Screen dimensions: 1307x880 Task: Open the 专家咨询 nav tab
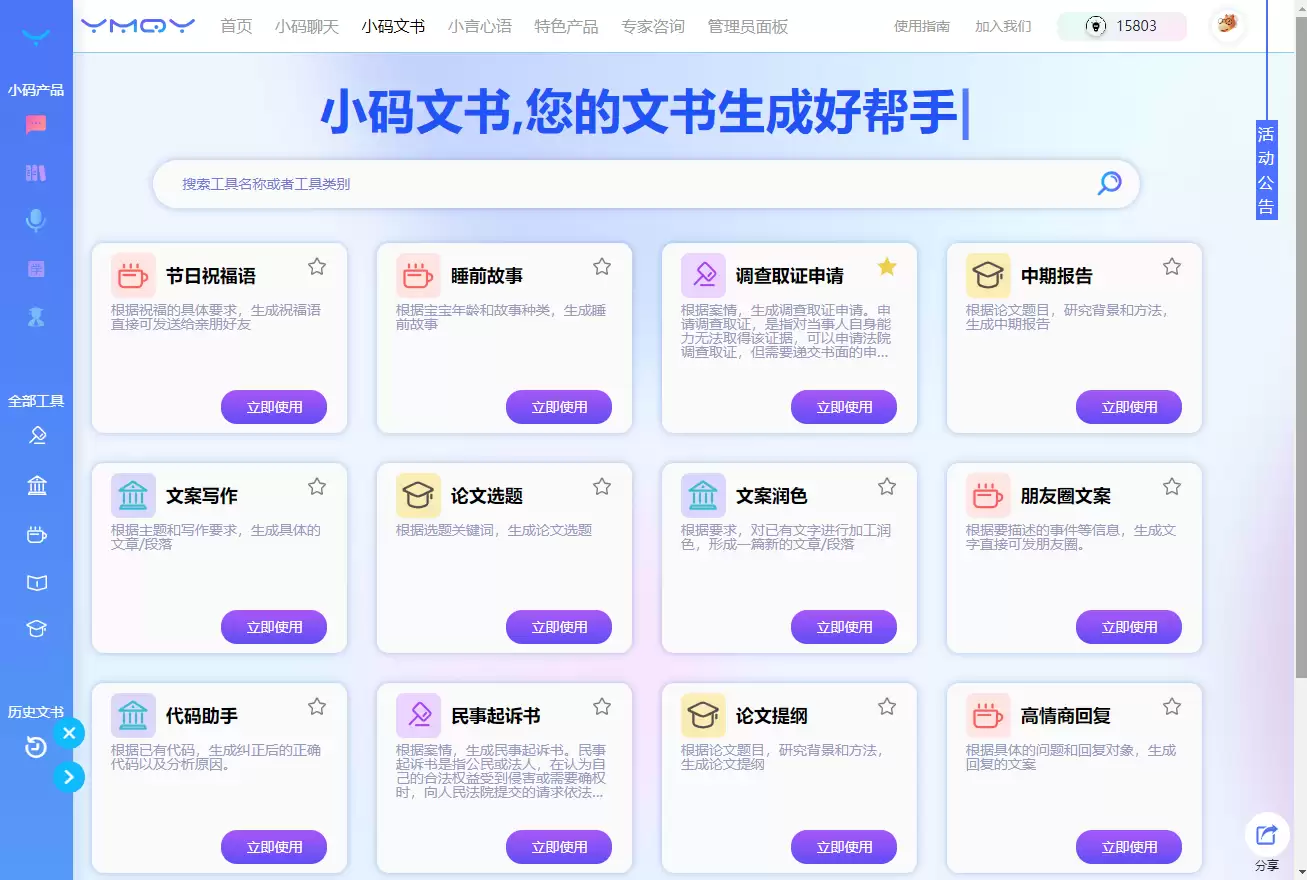[653, 26]
